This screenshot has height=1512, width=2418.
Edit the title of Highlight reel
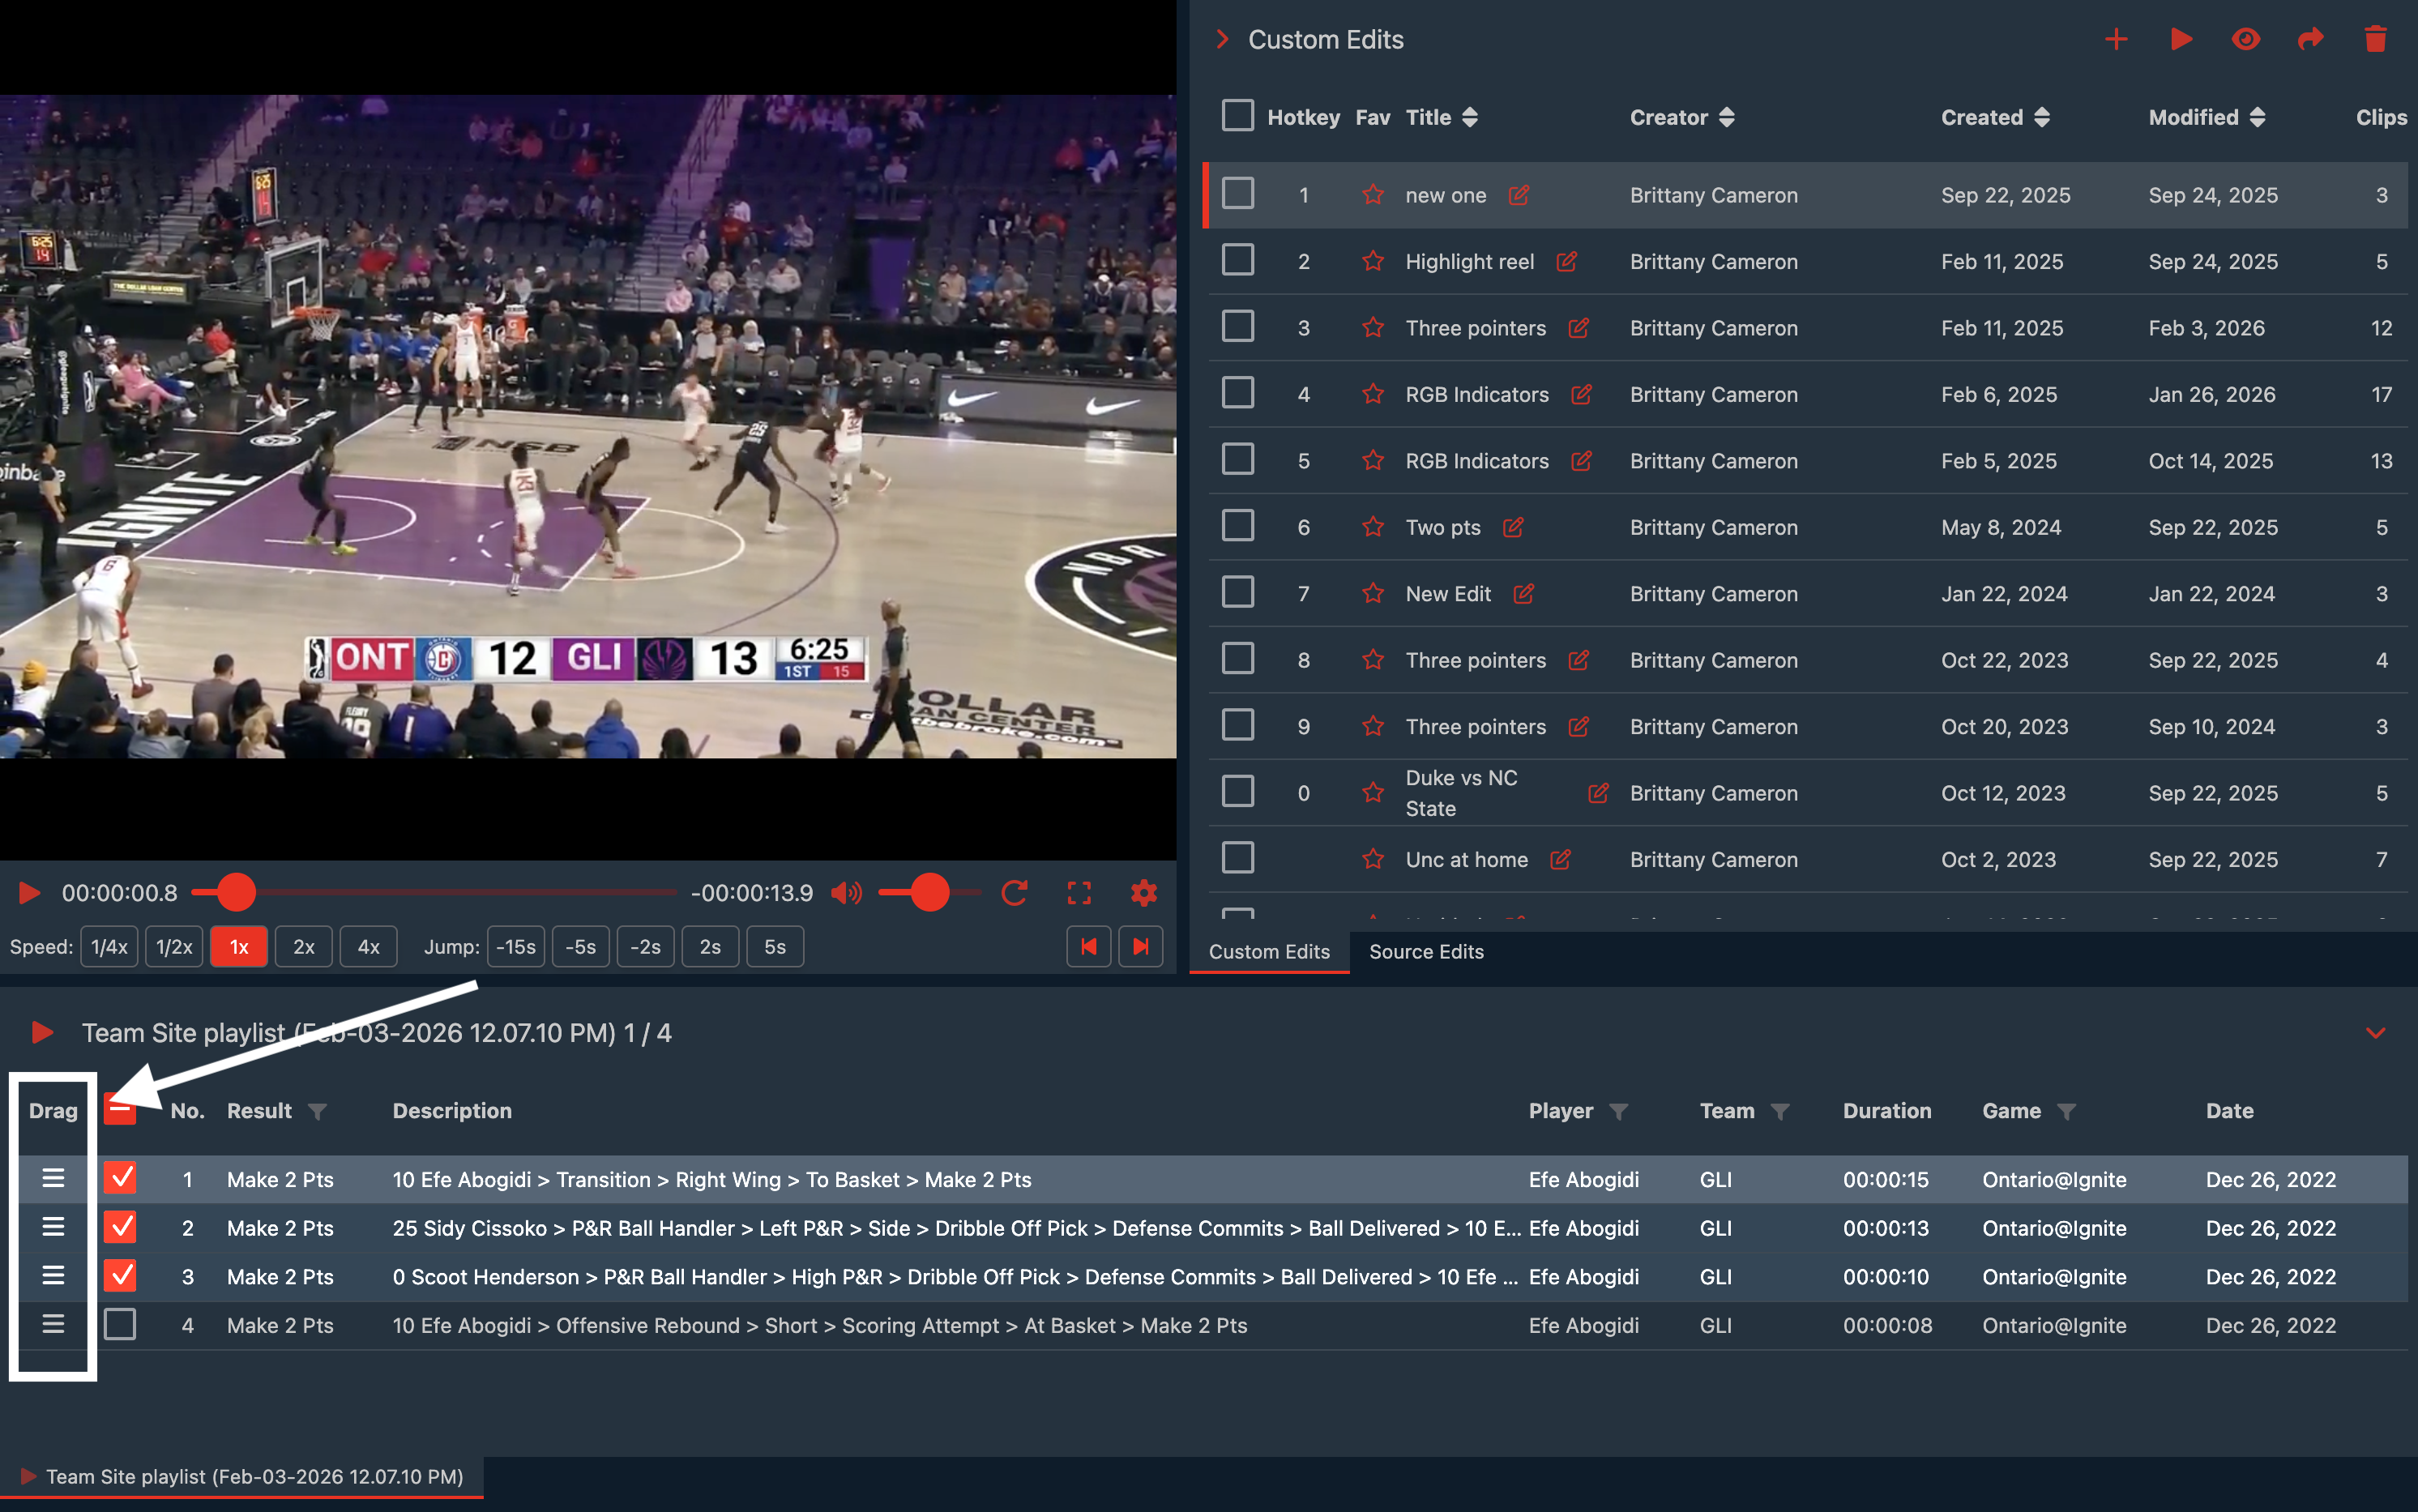(1566, 262)
